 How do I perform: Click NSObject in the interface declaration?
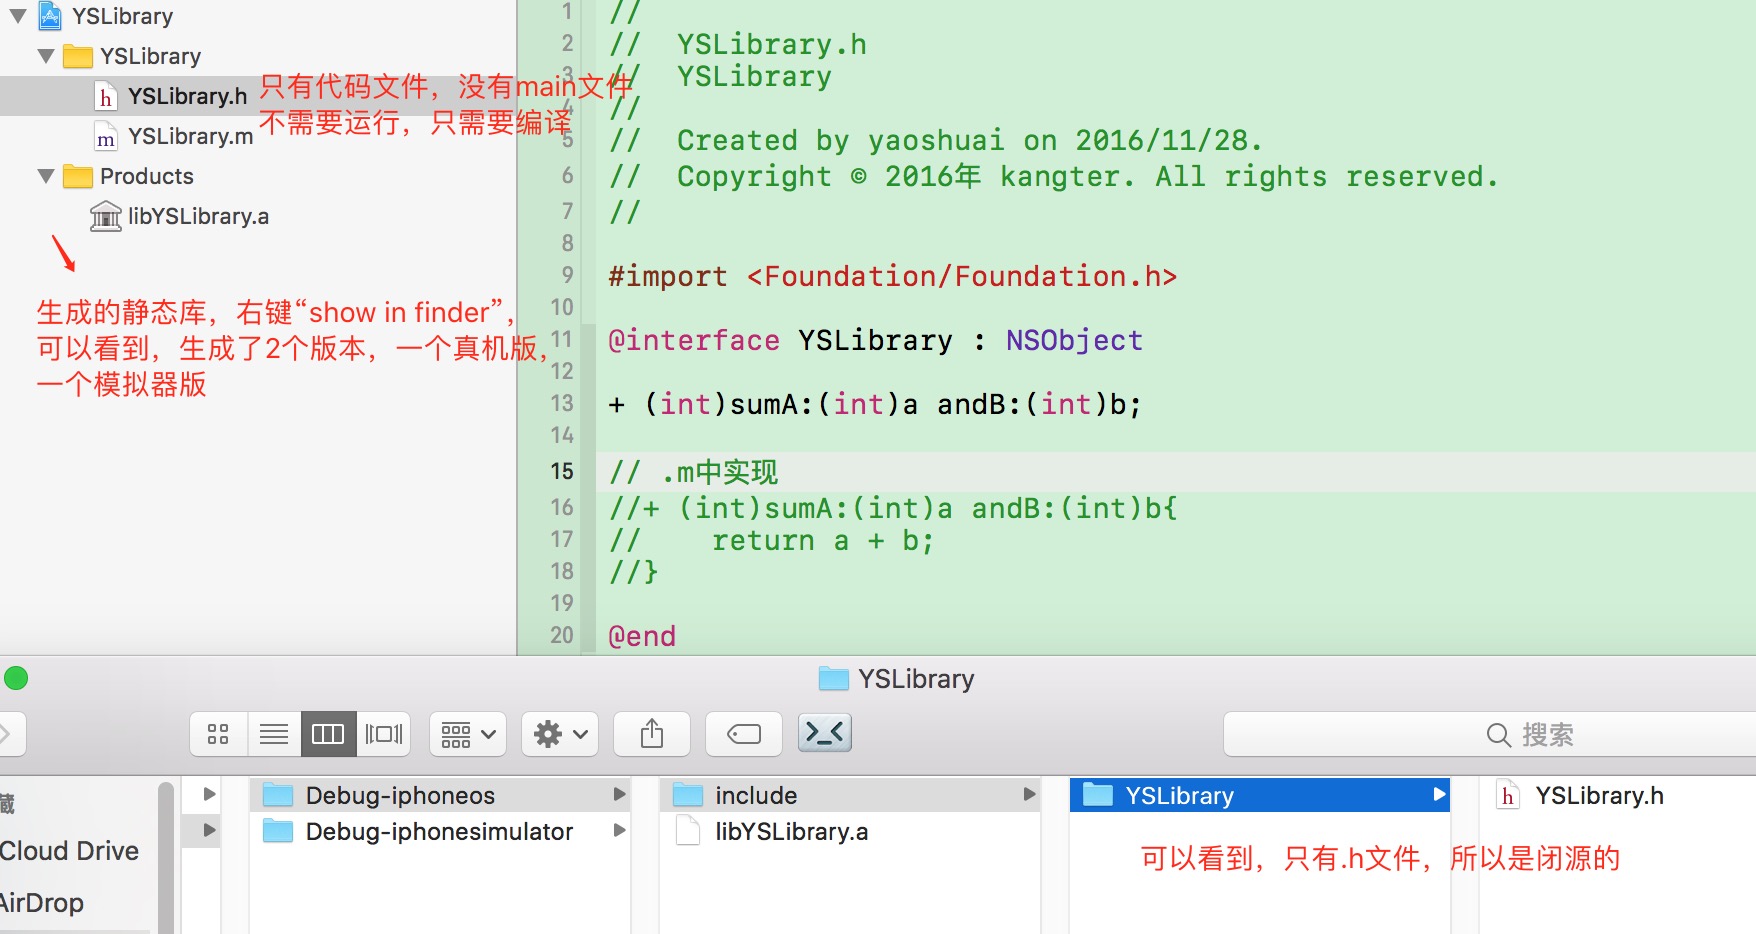click(x=1074, y=340)
